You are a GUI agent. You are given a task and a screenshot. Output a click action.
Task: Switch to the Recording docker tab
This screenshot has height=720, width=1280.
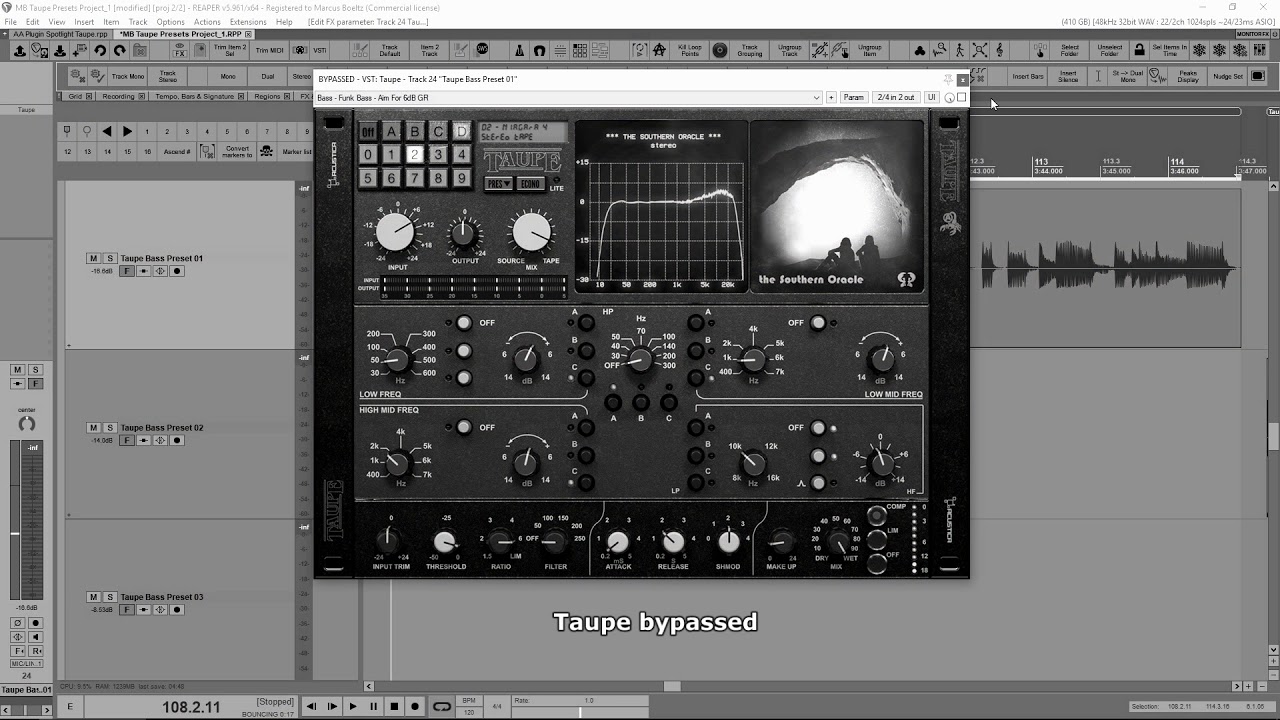[x=118, y=97]
